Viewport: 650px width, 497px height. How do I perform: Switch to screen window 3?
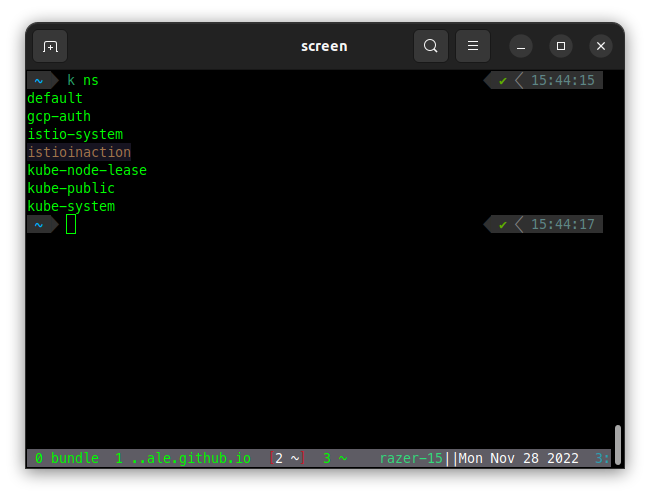(334, 459)
